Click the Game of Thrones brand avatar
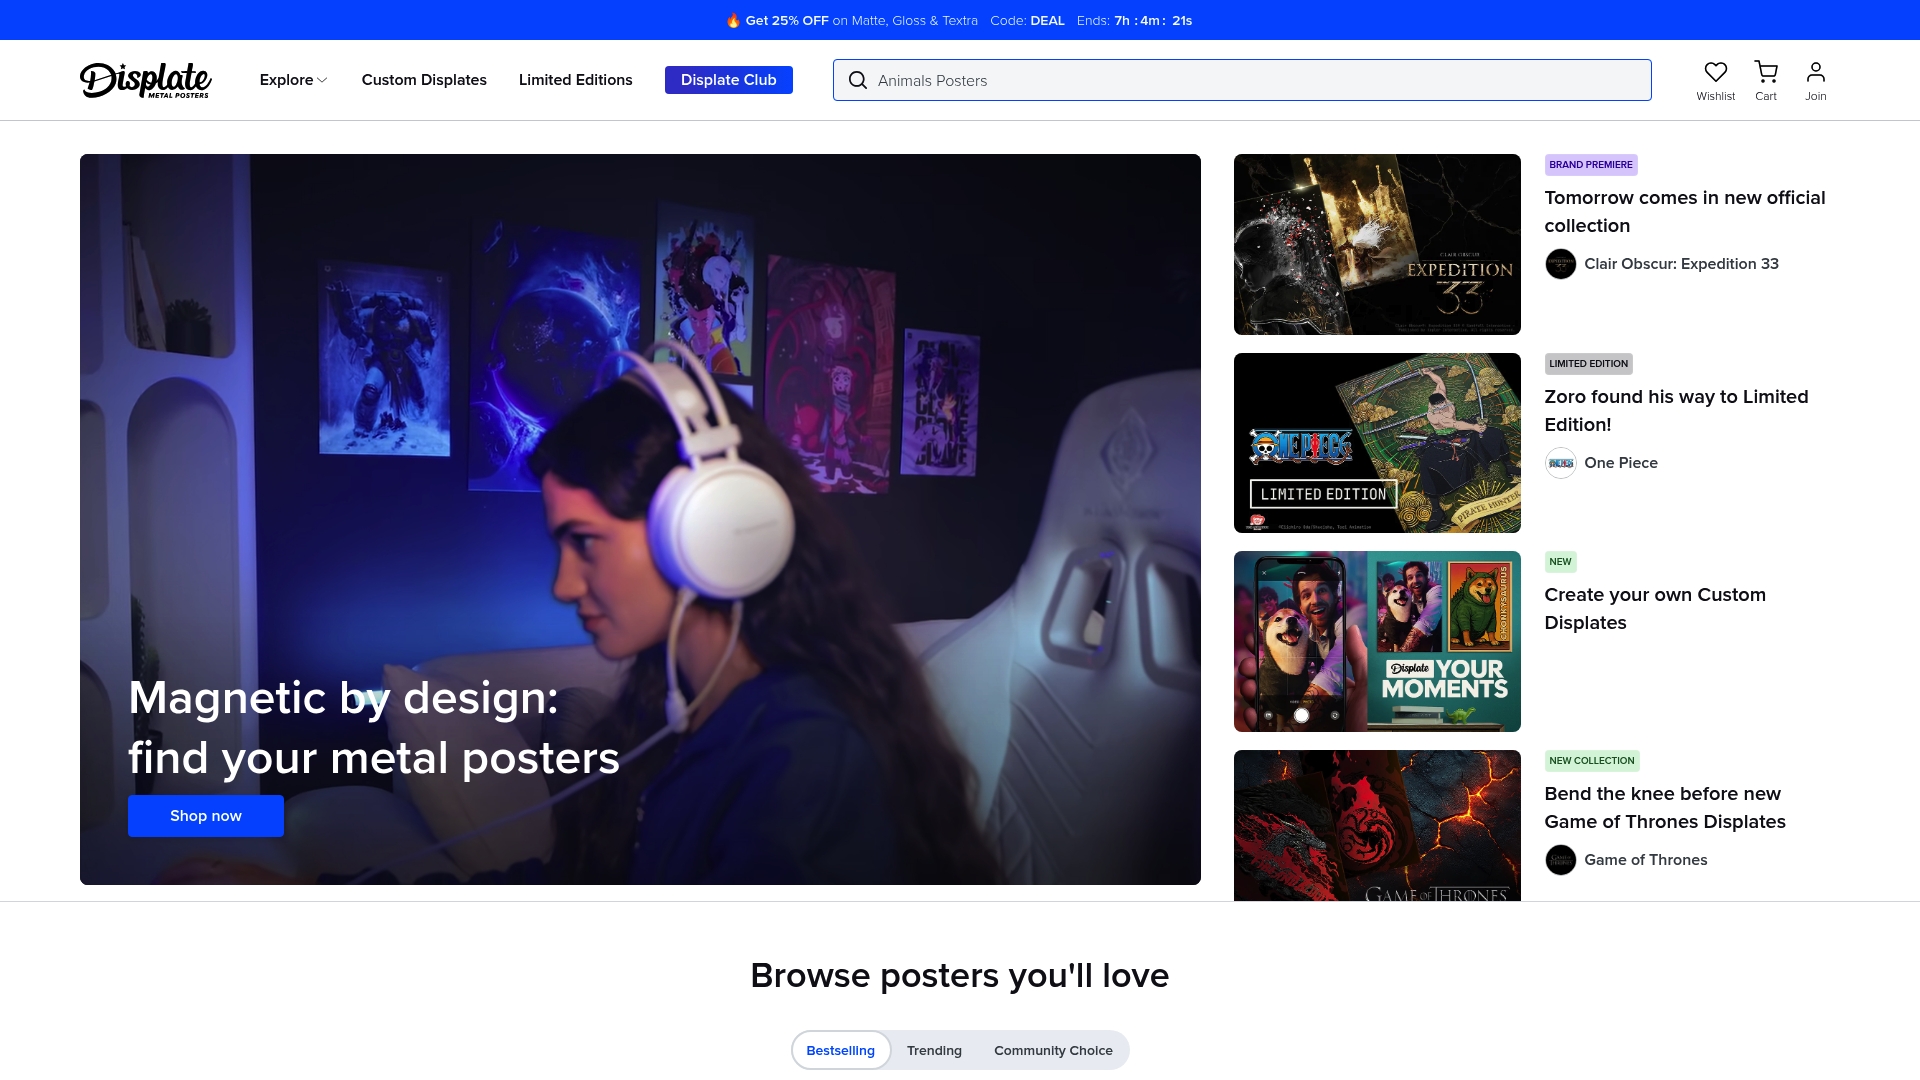The height and width of the screenshot is (1080, 1920). click(1561, 860)
